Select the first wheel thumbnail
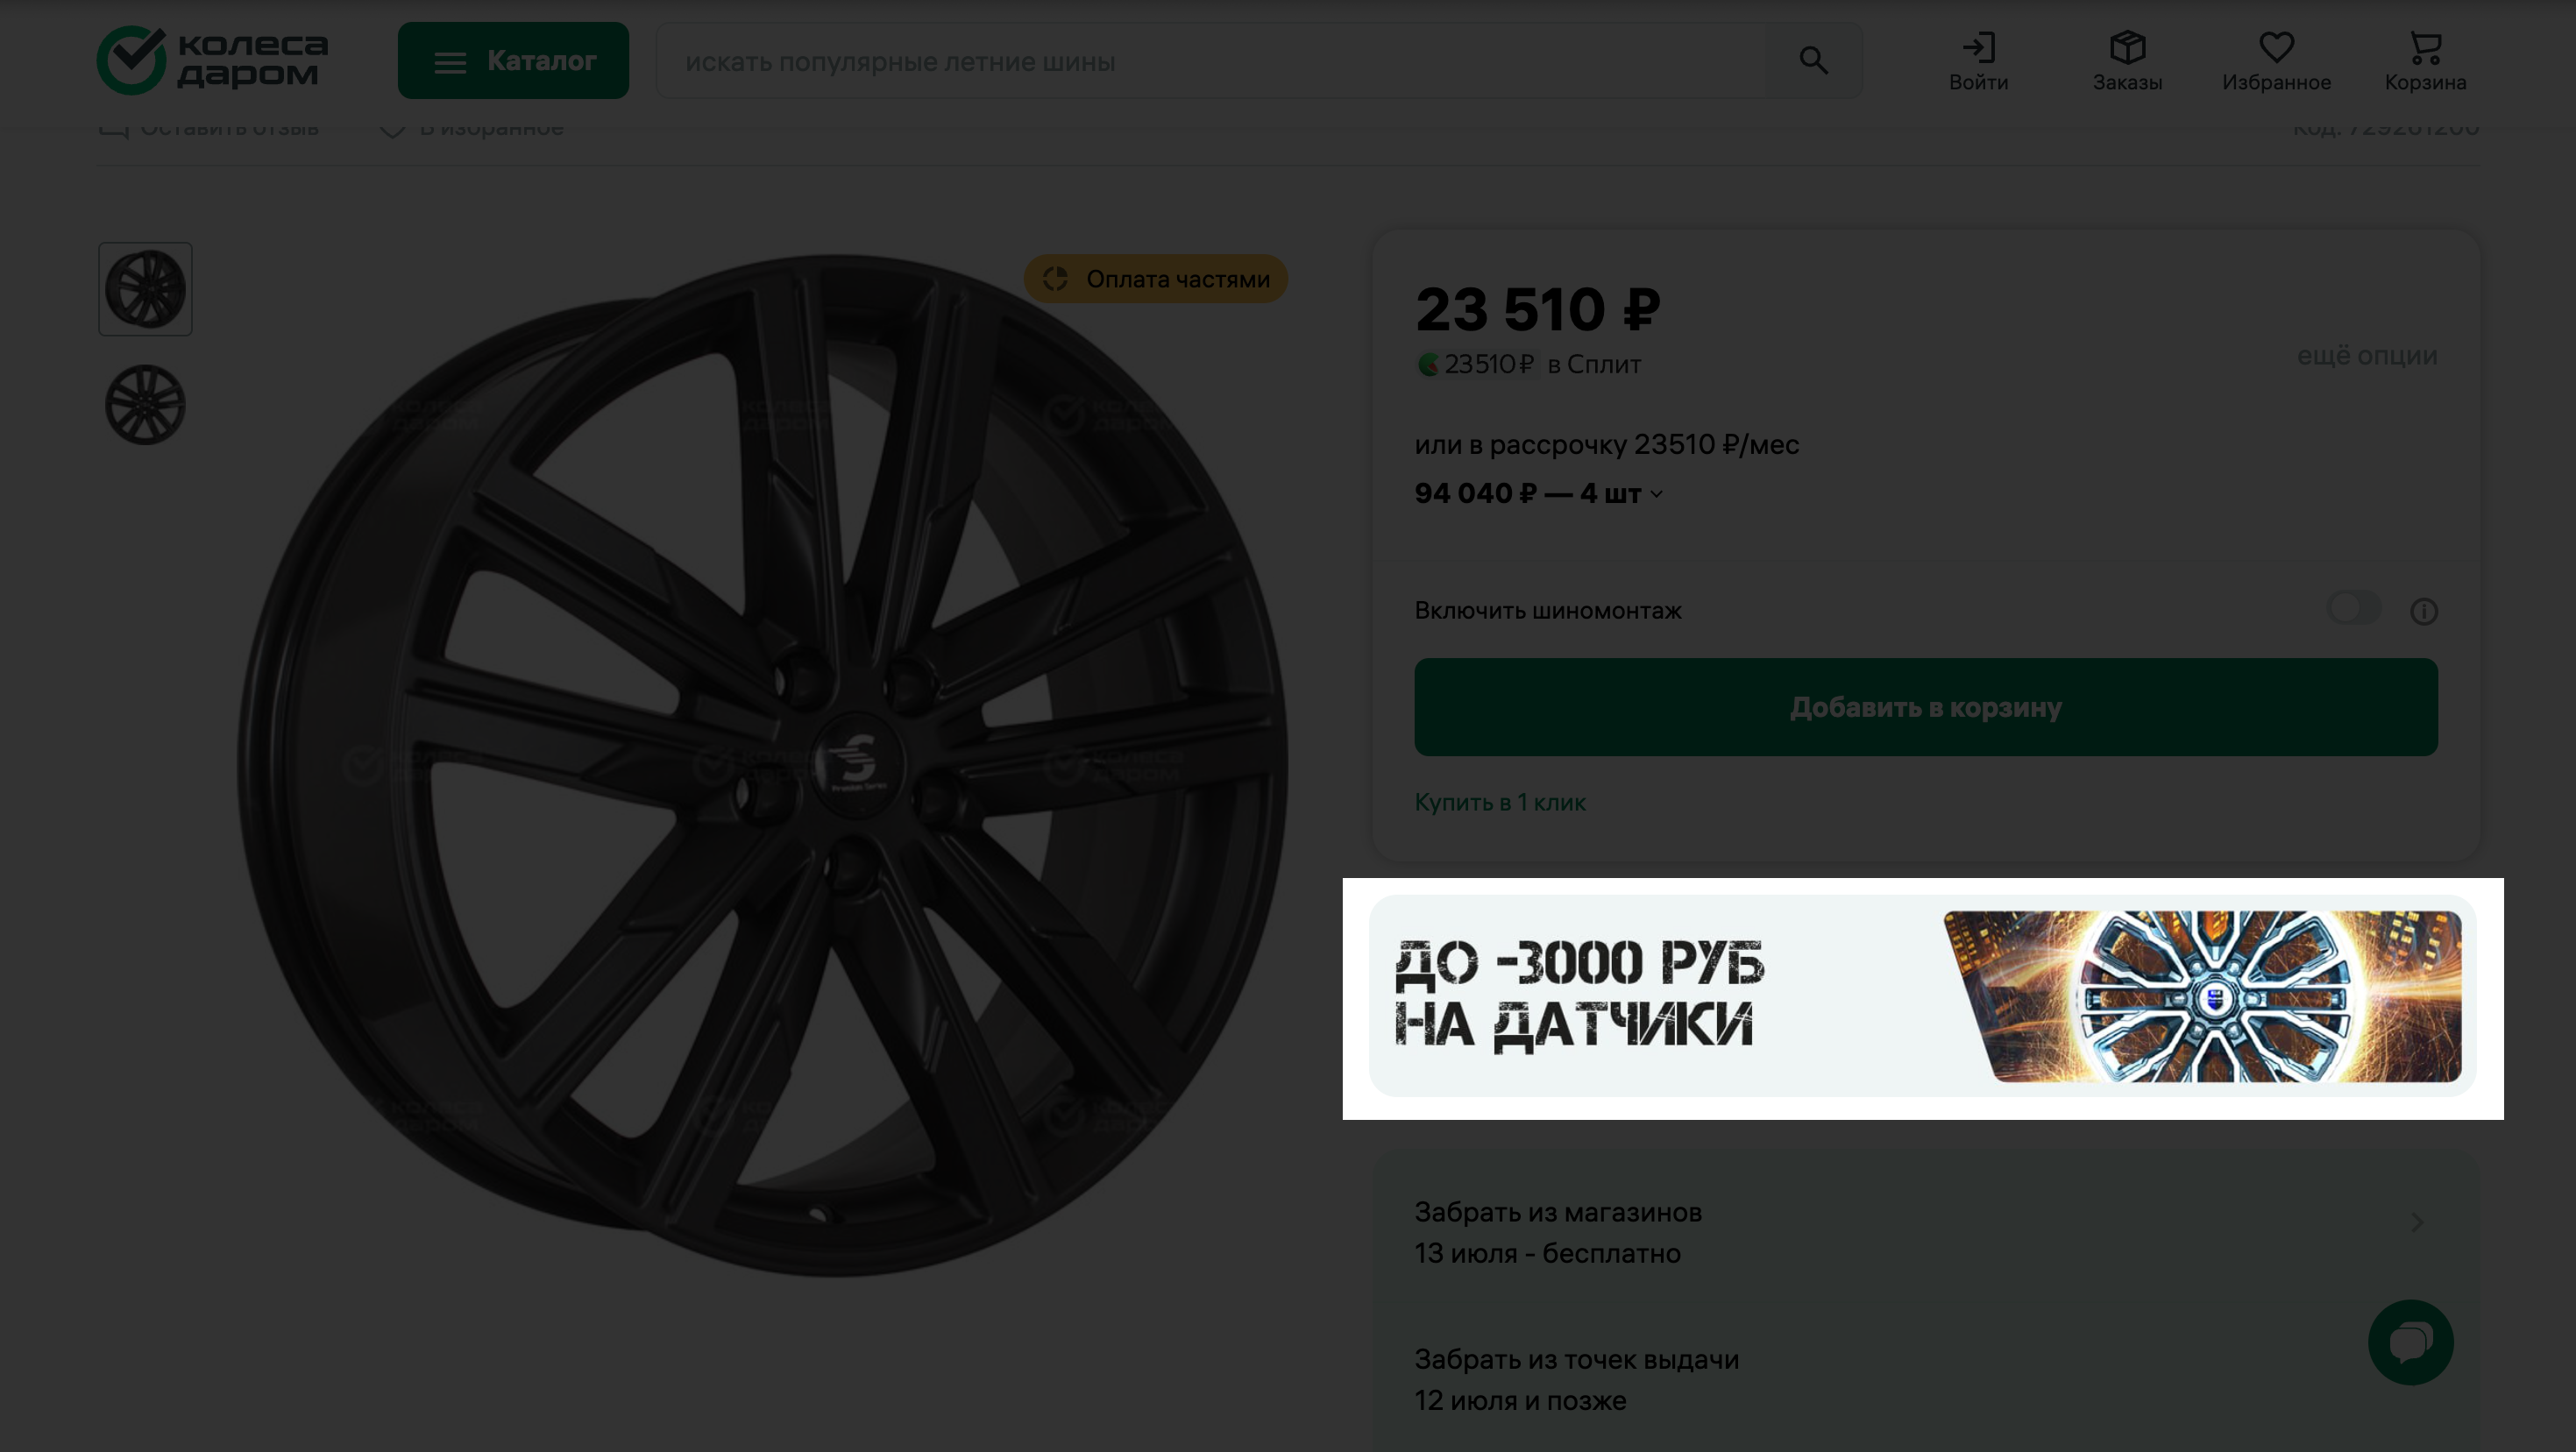The height and width of the screenshot is (1452, 2576). pos(145,289)
